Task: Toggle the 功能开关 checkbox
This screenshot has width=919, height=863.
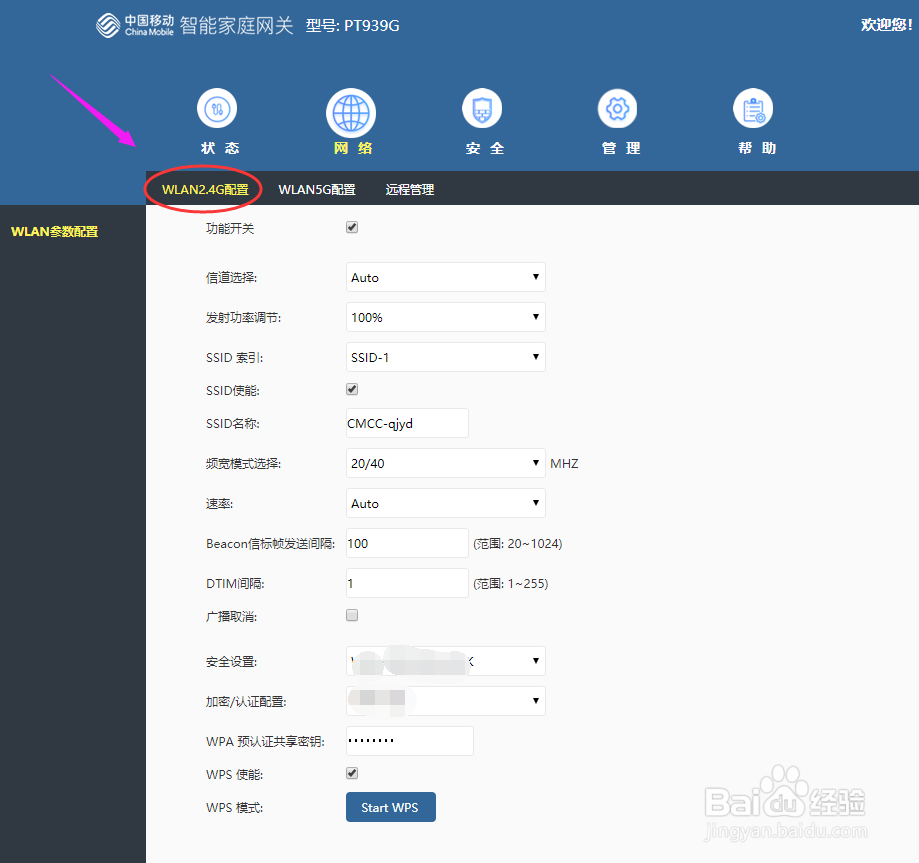Action: tap(351, 227)
